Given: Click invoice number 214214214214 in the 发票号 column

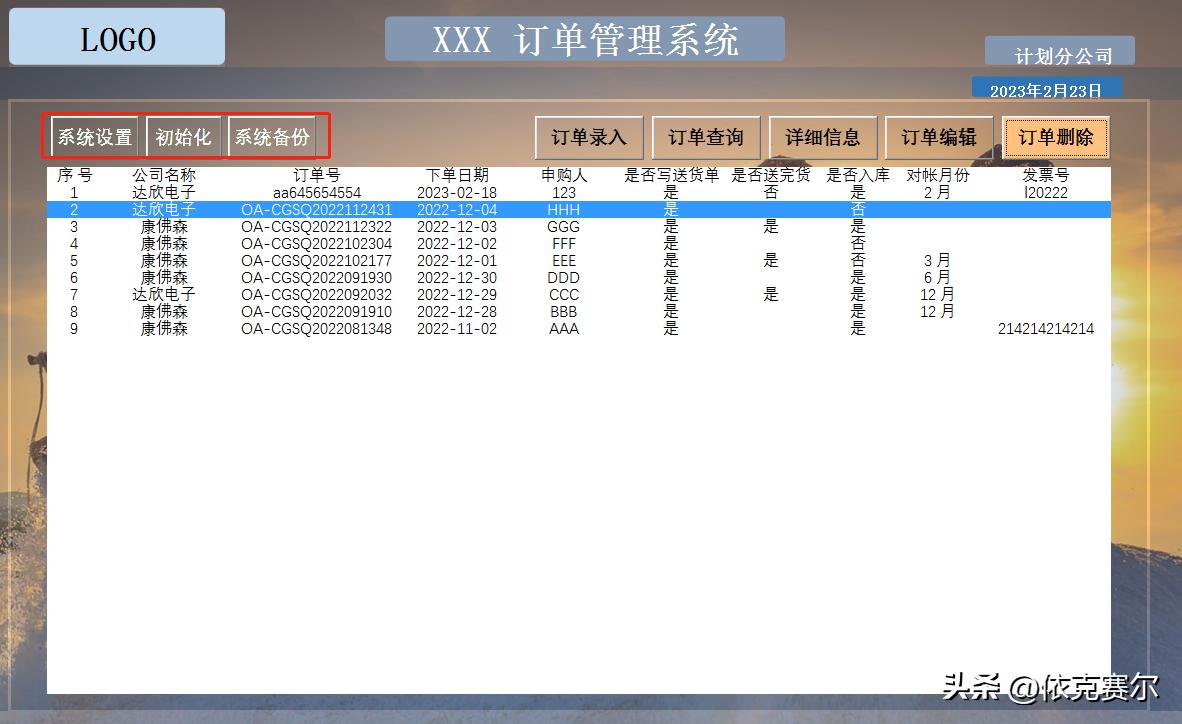Looking at the screenshot, I should coord(1044,328).
